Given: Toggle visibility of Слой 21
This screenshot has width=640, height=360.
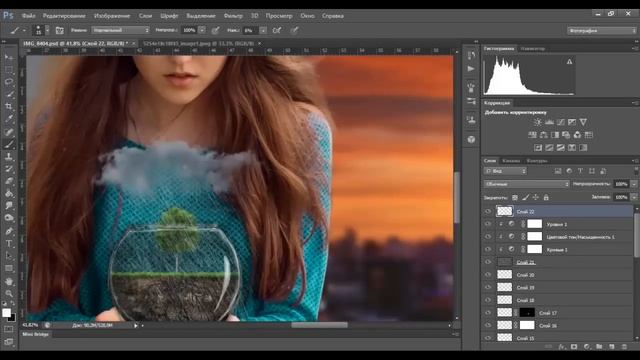Looking at the screenshot, I should click(488, 262).
